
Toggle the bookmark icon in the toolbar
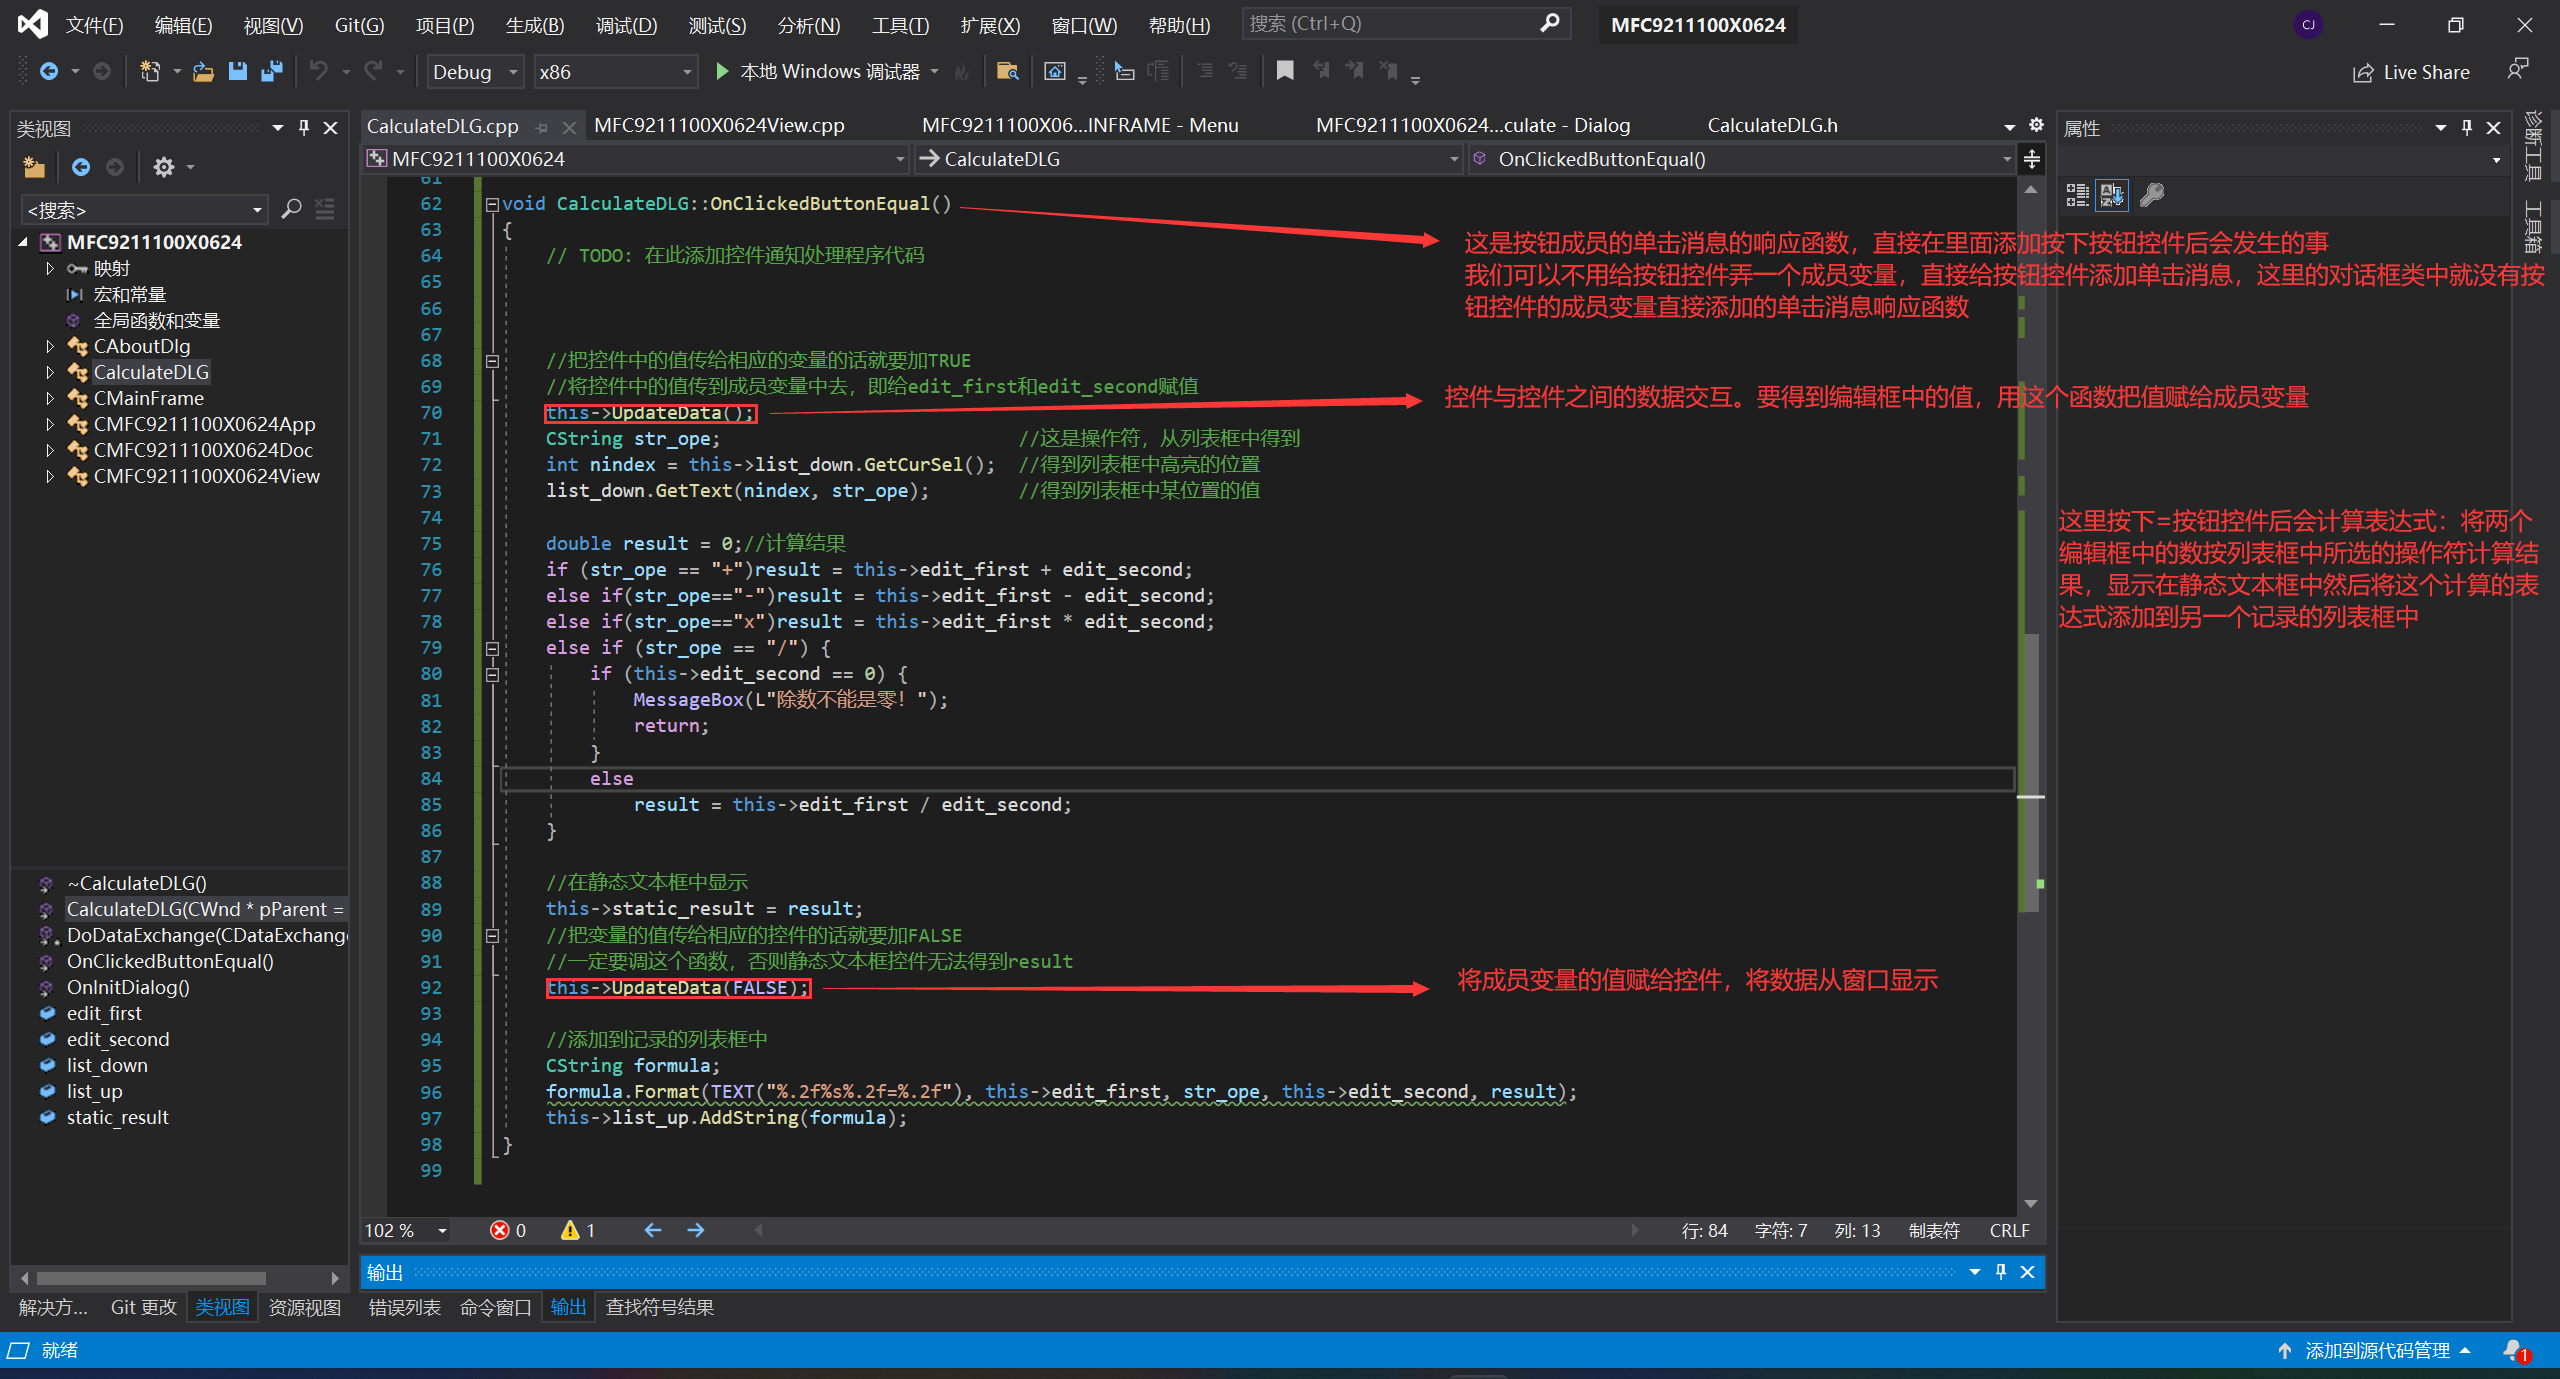1285,71
